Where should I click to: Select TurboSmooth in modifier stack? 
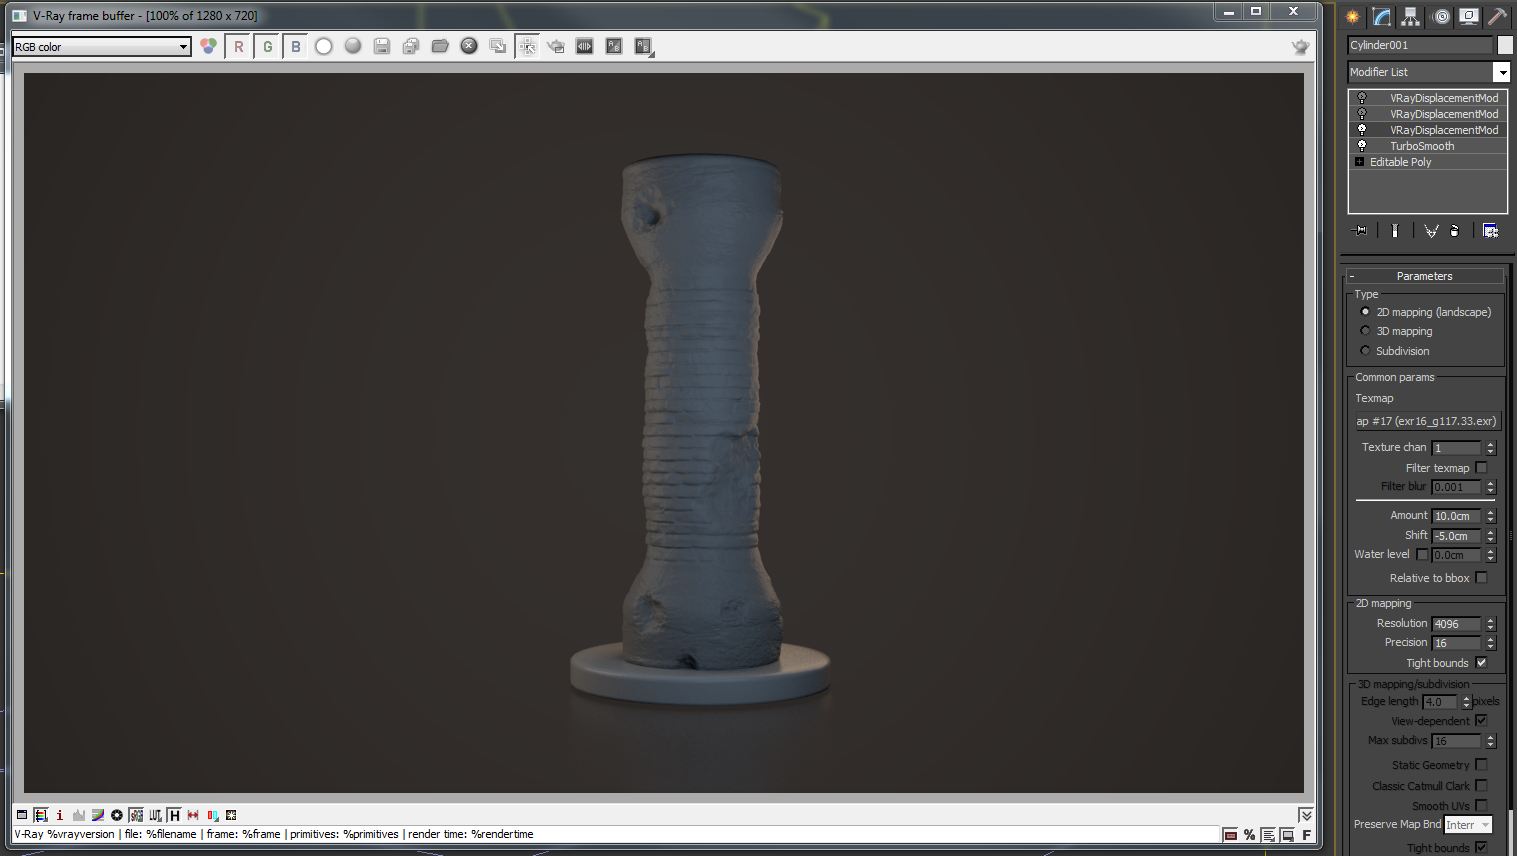(x=1422, y=146)
